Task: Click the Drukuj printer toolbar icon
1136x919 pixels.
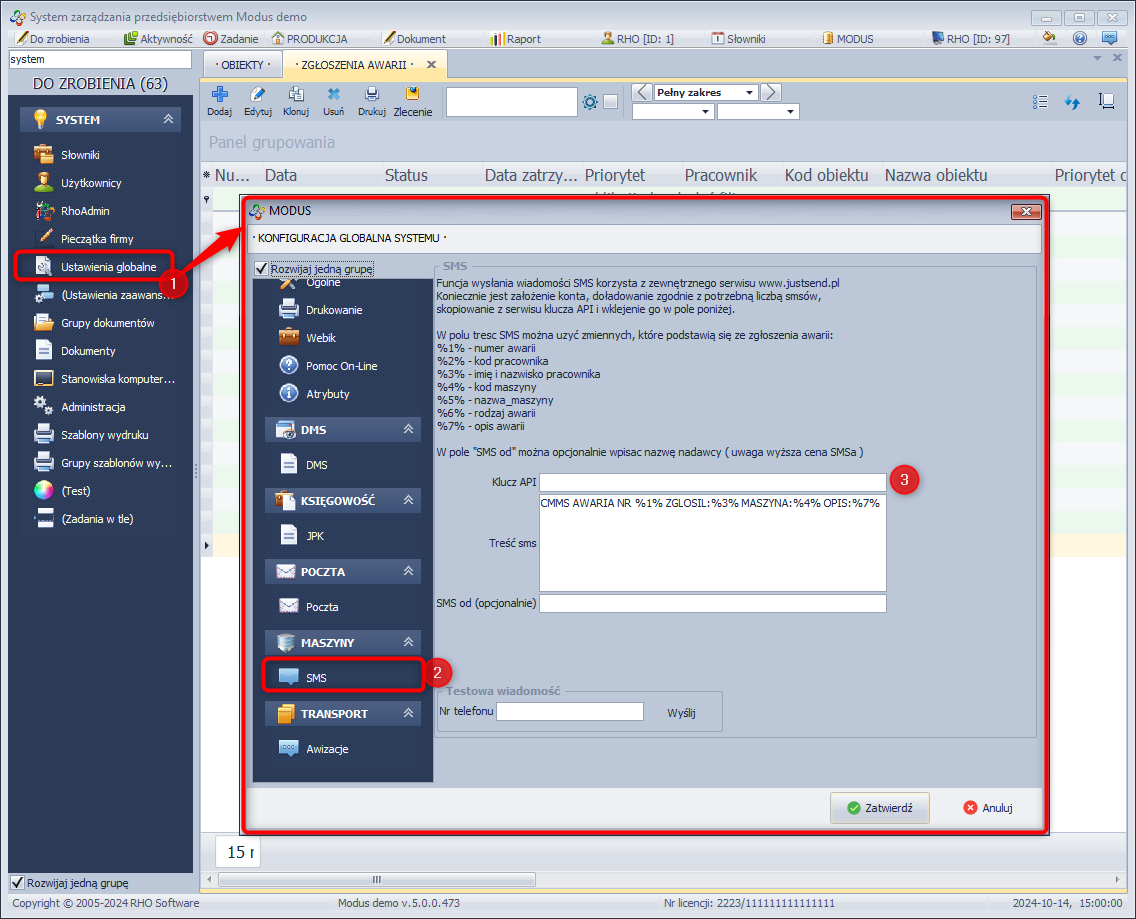Action: [x=372, y=101]
